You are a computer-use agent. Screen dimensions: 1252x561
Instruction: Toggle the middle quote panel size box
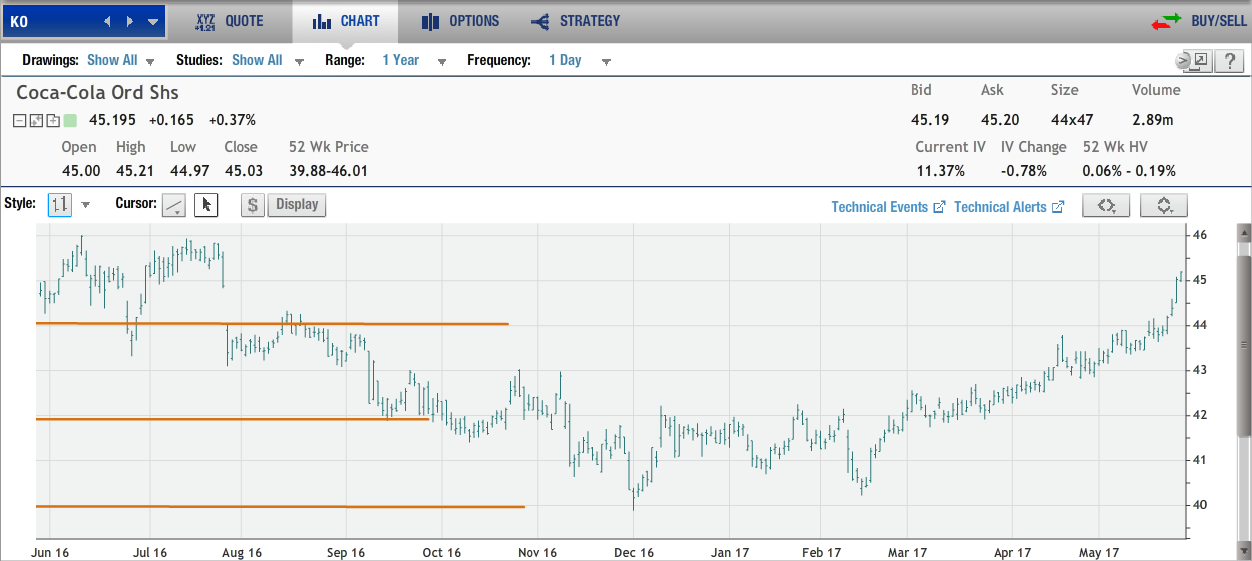(37, 121)
